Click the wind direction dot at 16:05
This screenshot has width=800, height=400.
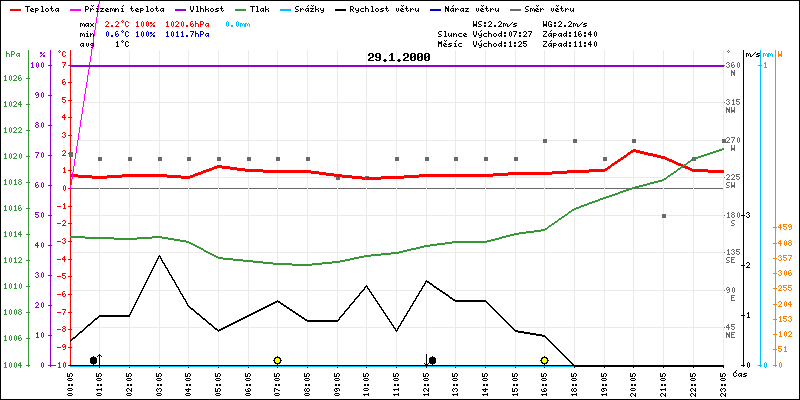(545, 142)
